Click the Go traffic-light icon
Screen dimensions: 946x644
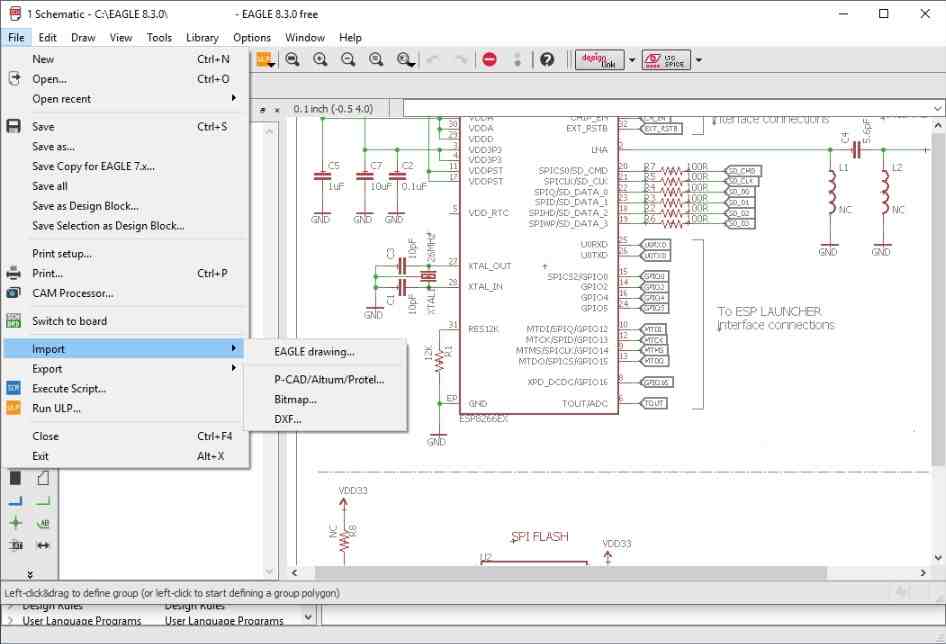[517, 59]
